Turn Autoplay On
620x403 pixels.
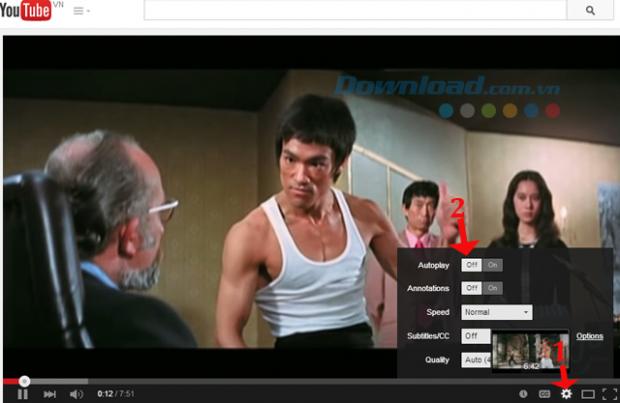tap(493, 265)
